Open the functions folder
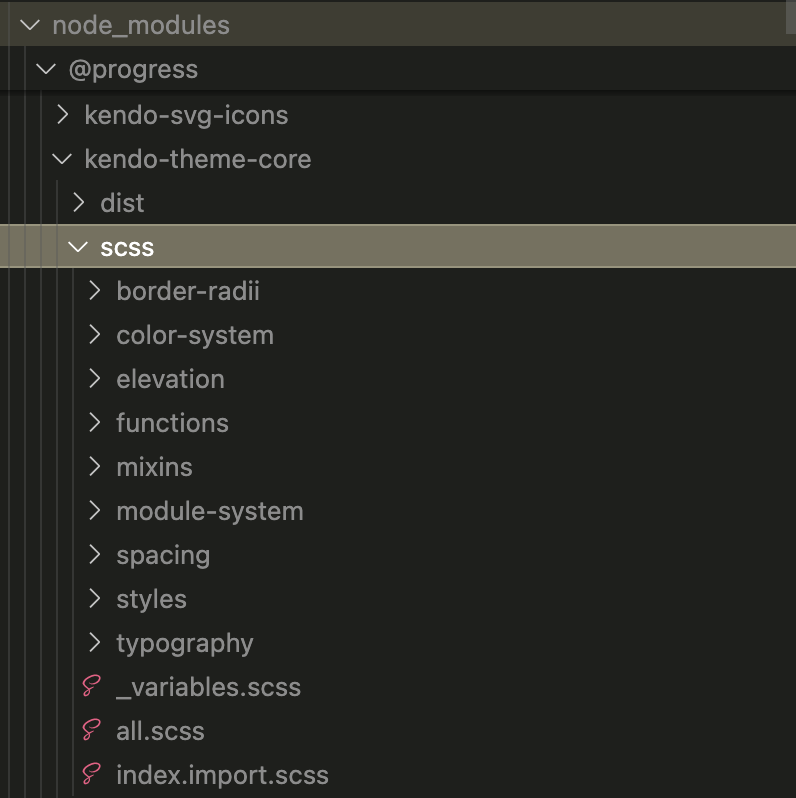Image resolution: width=796 pixels, height=798 pixels. point(172,423)
